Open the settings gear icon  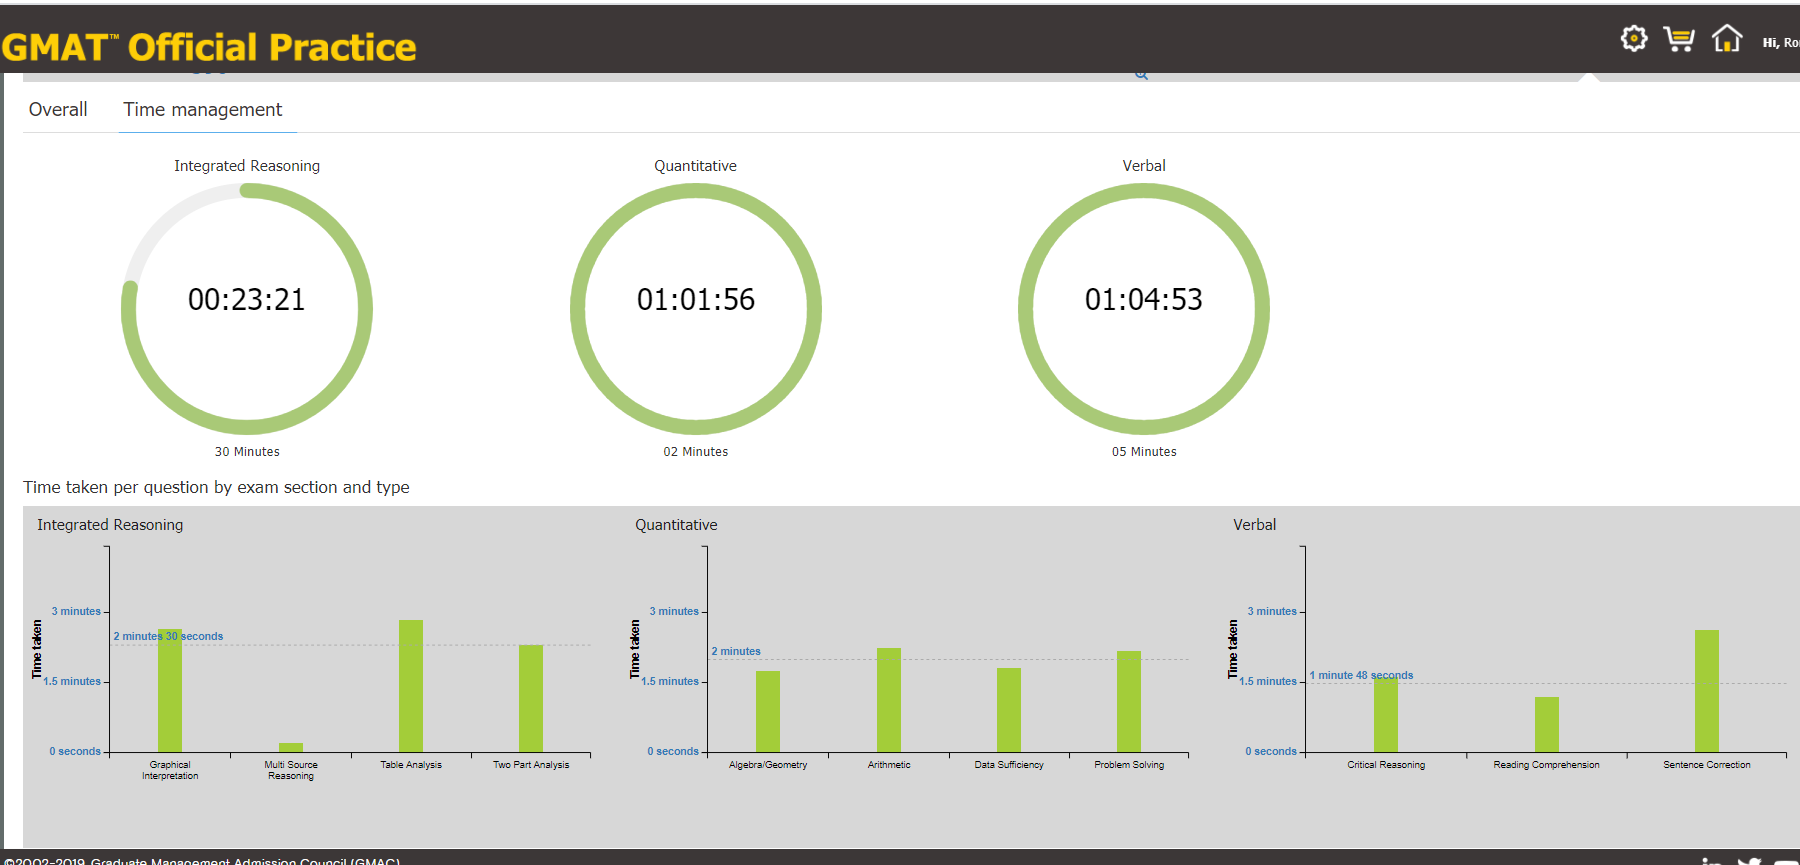[1633, 39]
